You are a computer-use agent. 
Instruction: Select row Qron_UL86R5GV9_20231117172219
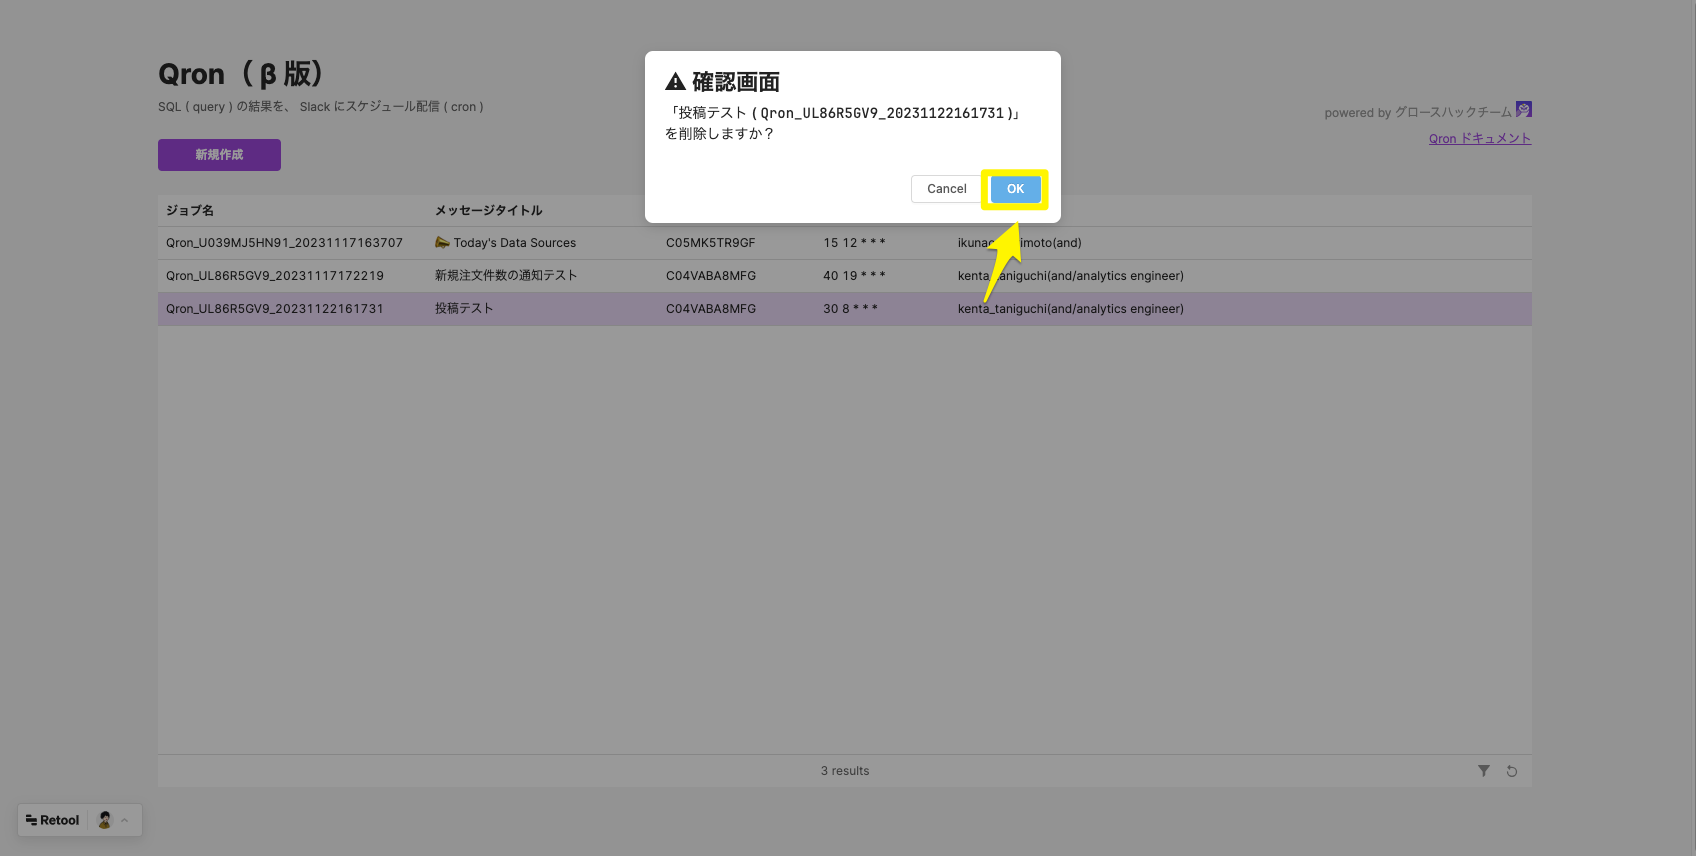(x=275, y=276)
